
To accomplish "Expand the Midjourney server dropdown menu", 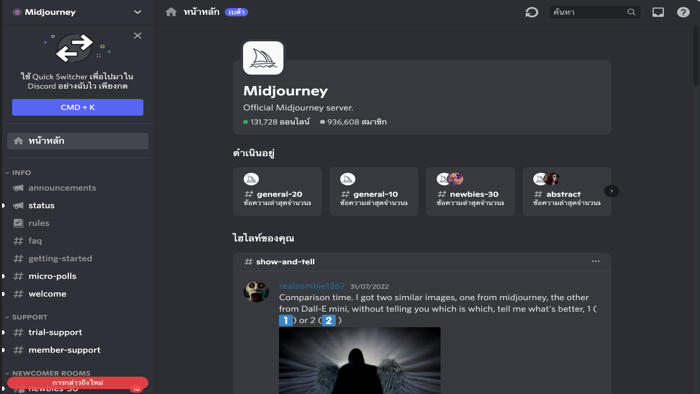I will [x=138, y=12].
